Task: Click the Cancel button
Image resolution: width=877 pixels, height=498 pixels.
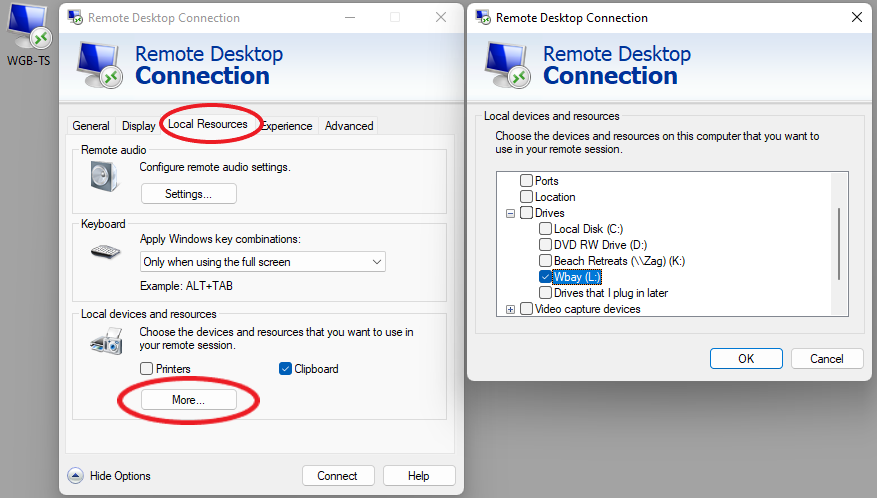Action: tap(827, 359)
